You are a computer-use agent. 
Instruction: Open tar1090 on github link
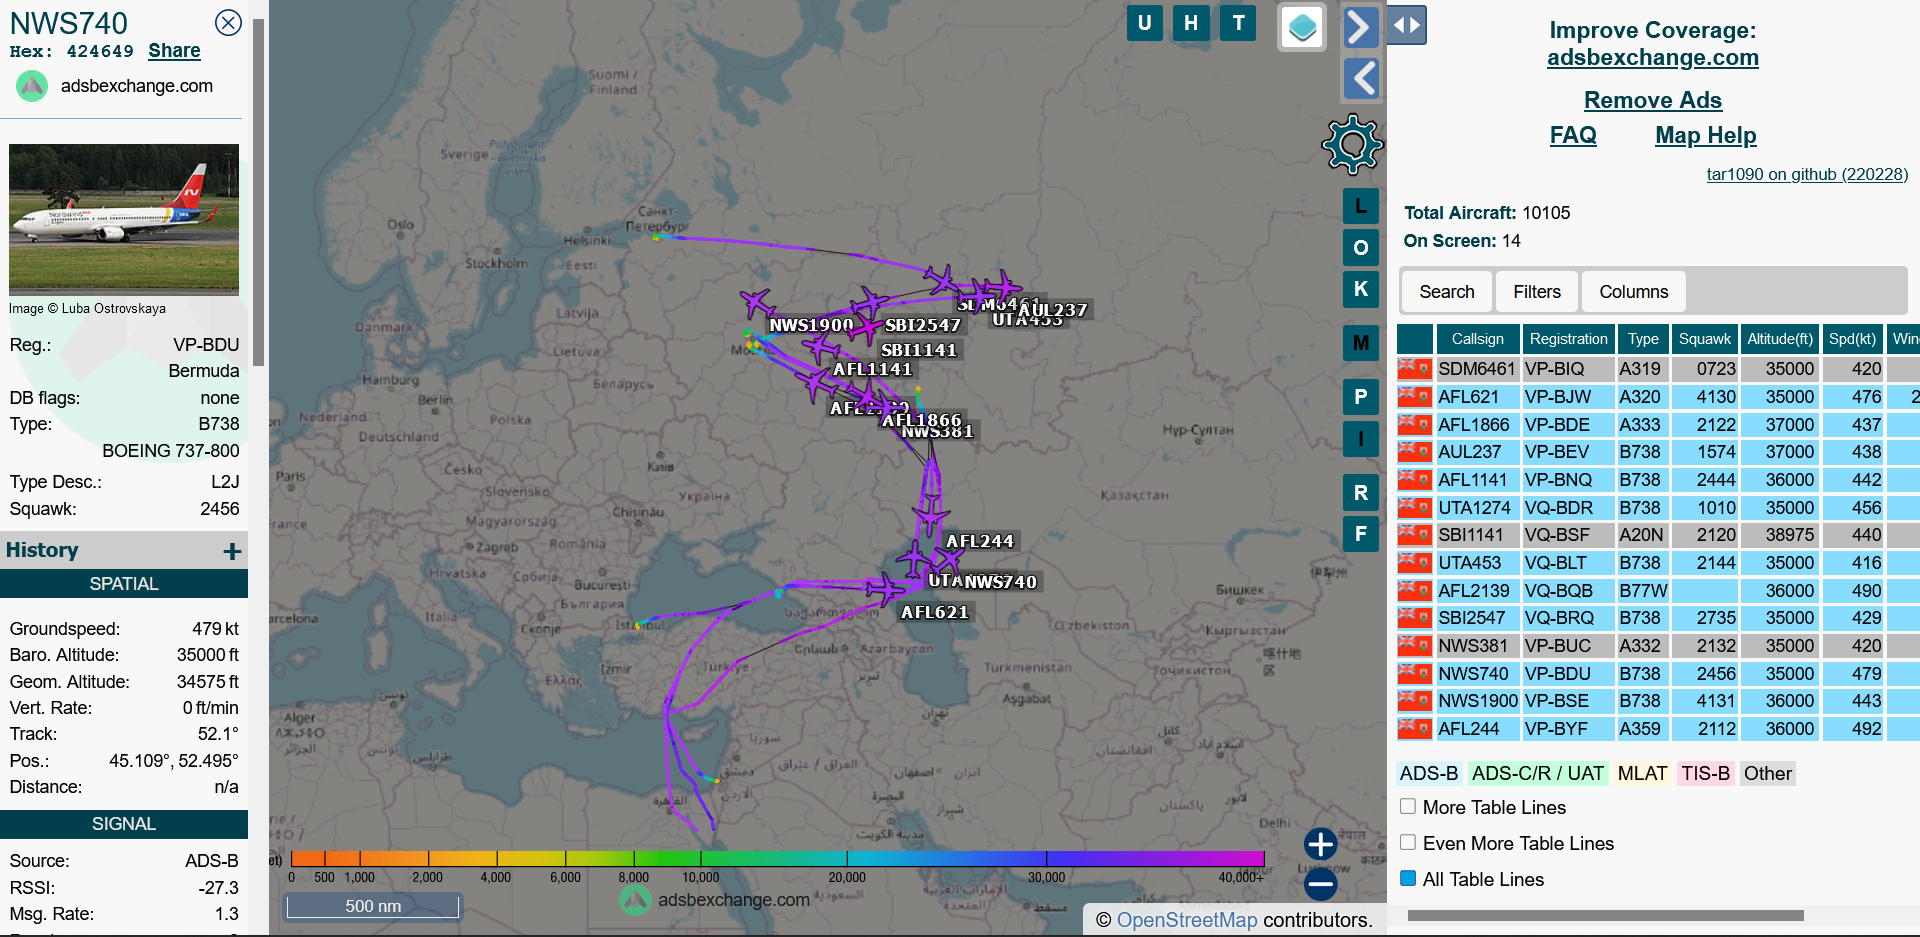pyautogui.click(x=1807, y=174)
